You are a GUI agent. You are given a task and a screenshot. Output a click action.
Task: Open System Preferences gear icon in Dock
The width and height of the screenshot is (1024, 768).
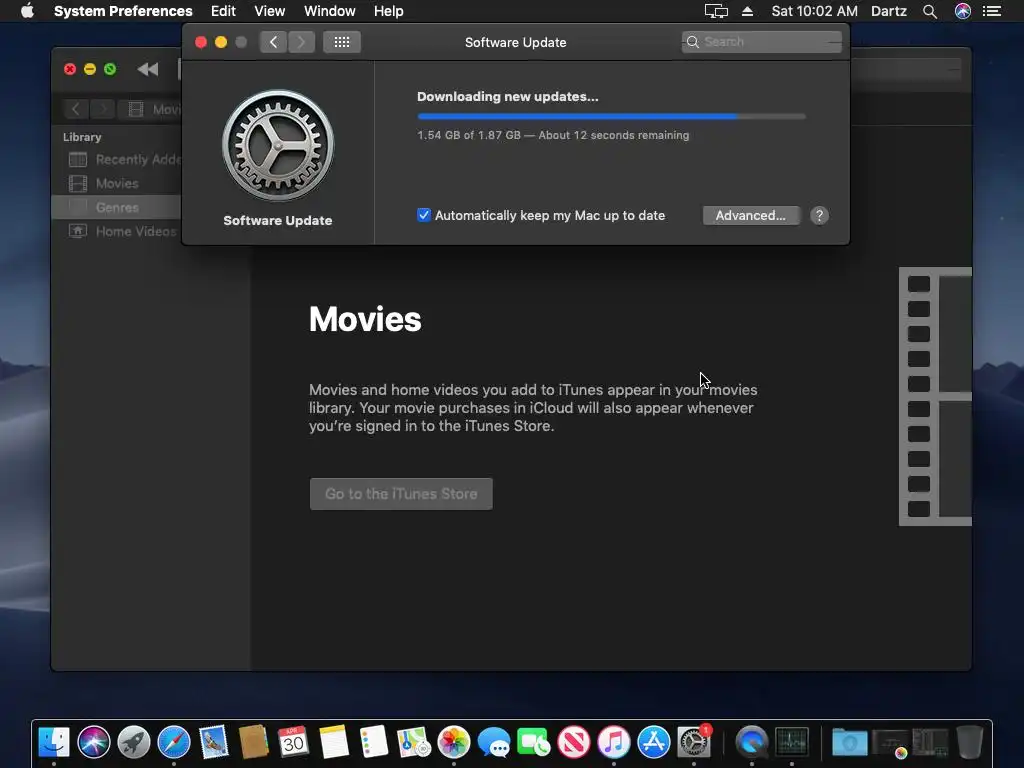tap(694, 742)
